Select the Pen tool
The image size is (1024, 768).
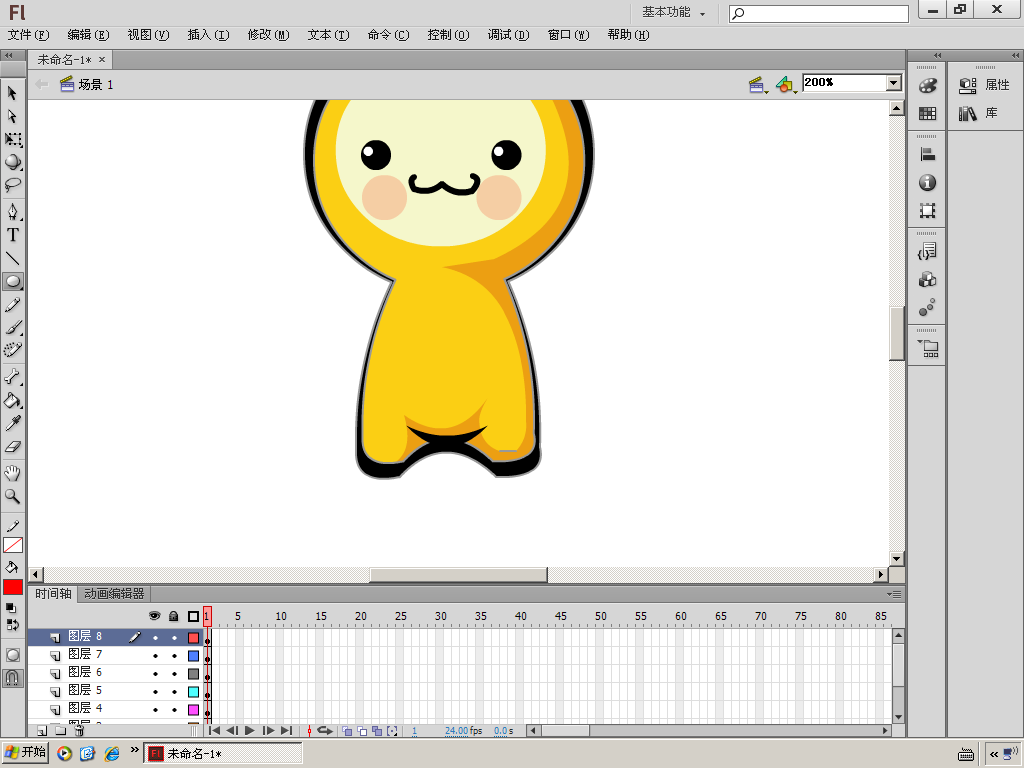12,212
